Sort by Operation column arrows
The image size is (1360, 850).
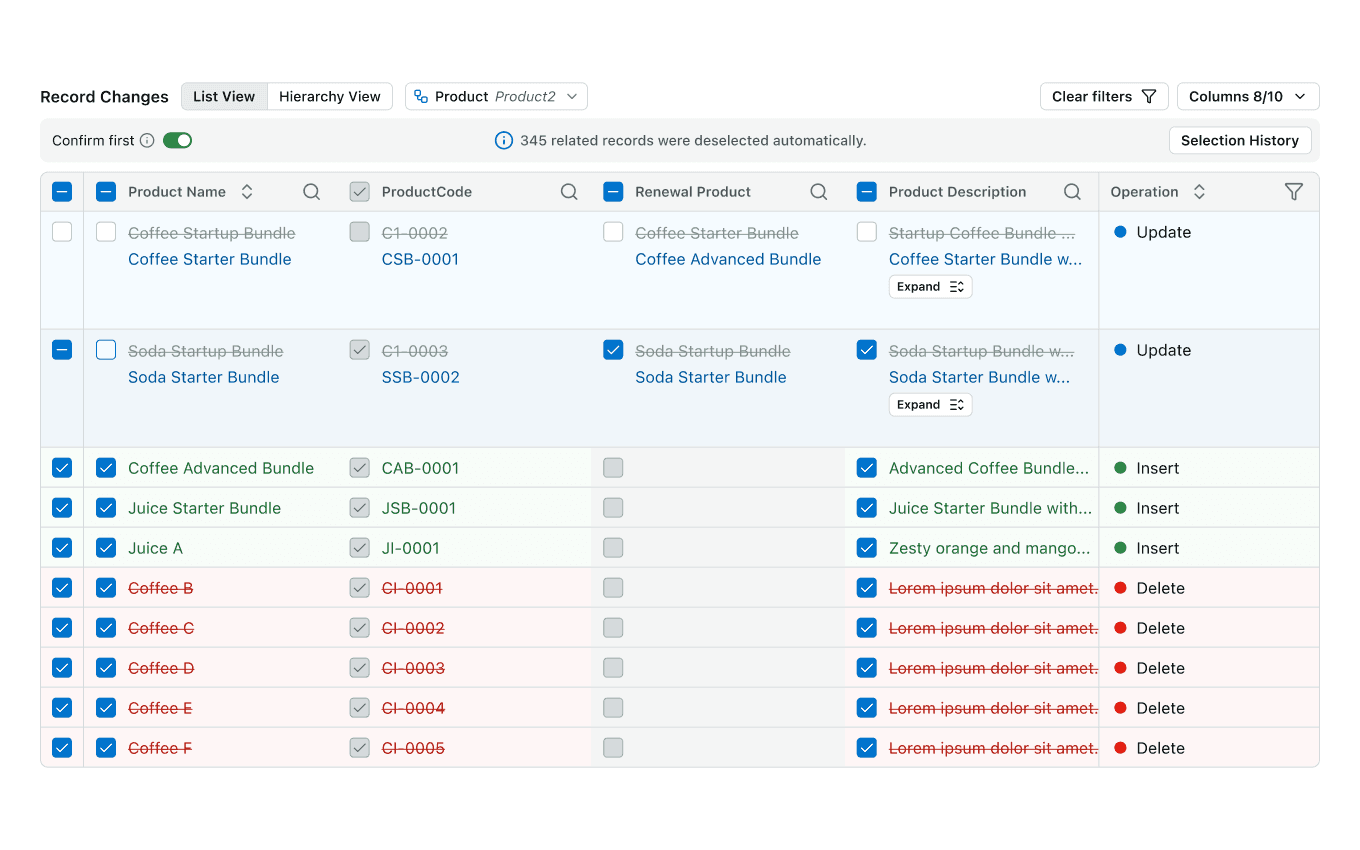click(1199, 192)
